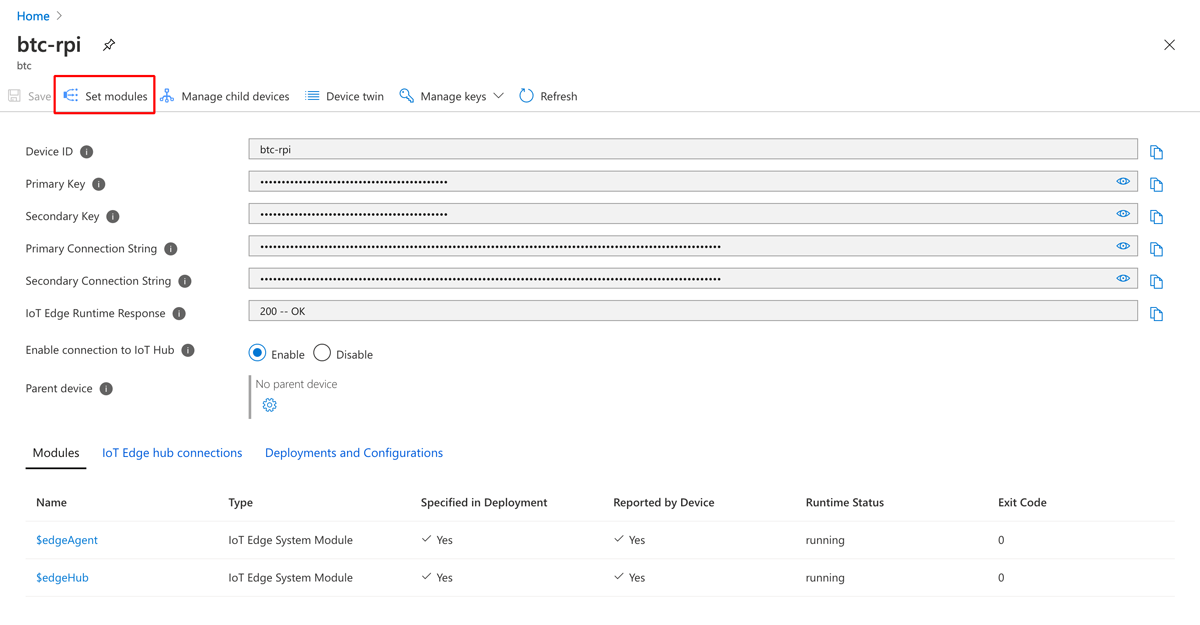Close the btc-rpi device blade
1200x625 pixels.
coord(1169,45)
